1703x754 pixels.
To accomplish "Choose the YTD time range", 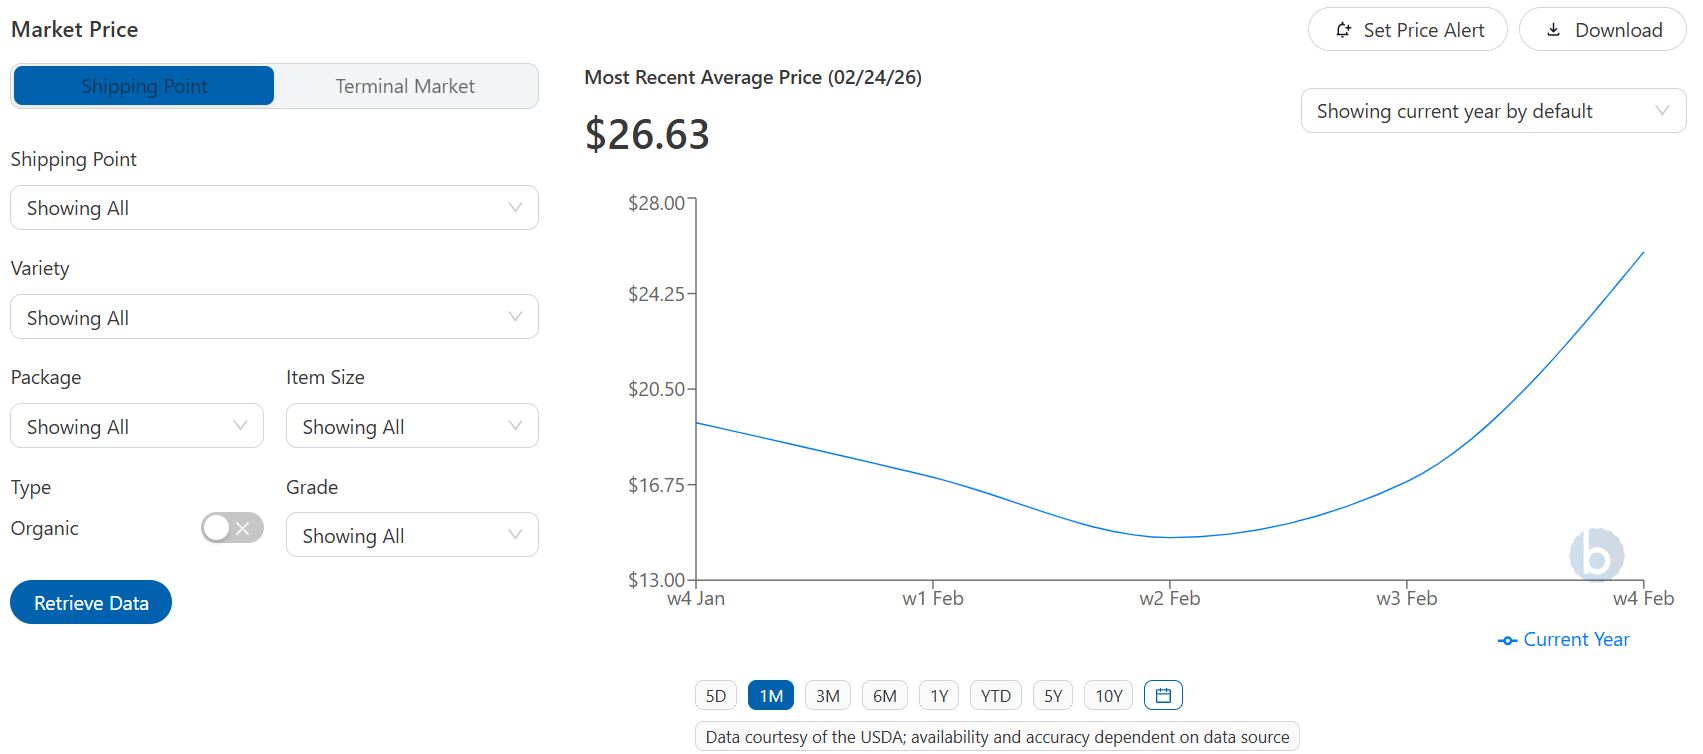I will 995,696.
